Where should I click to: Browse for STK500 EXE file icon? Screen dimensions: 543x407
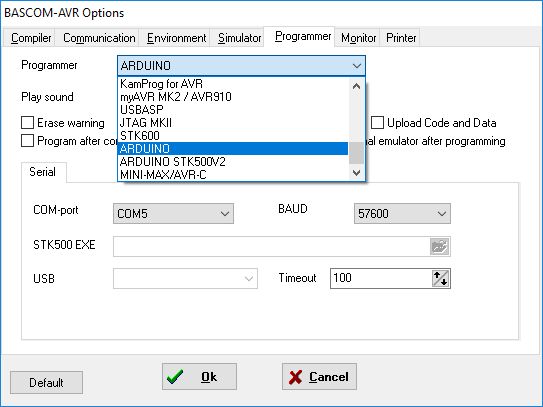pos(439,247)
